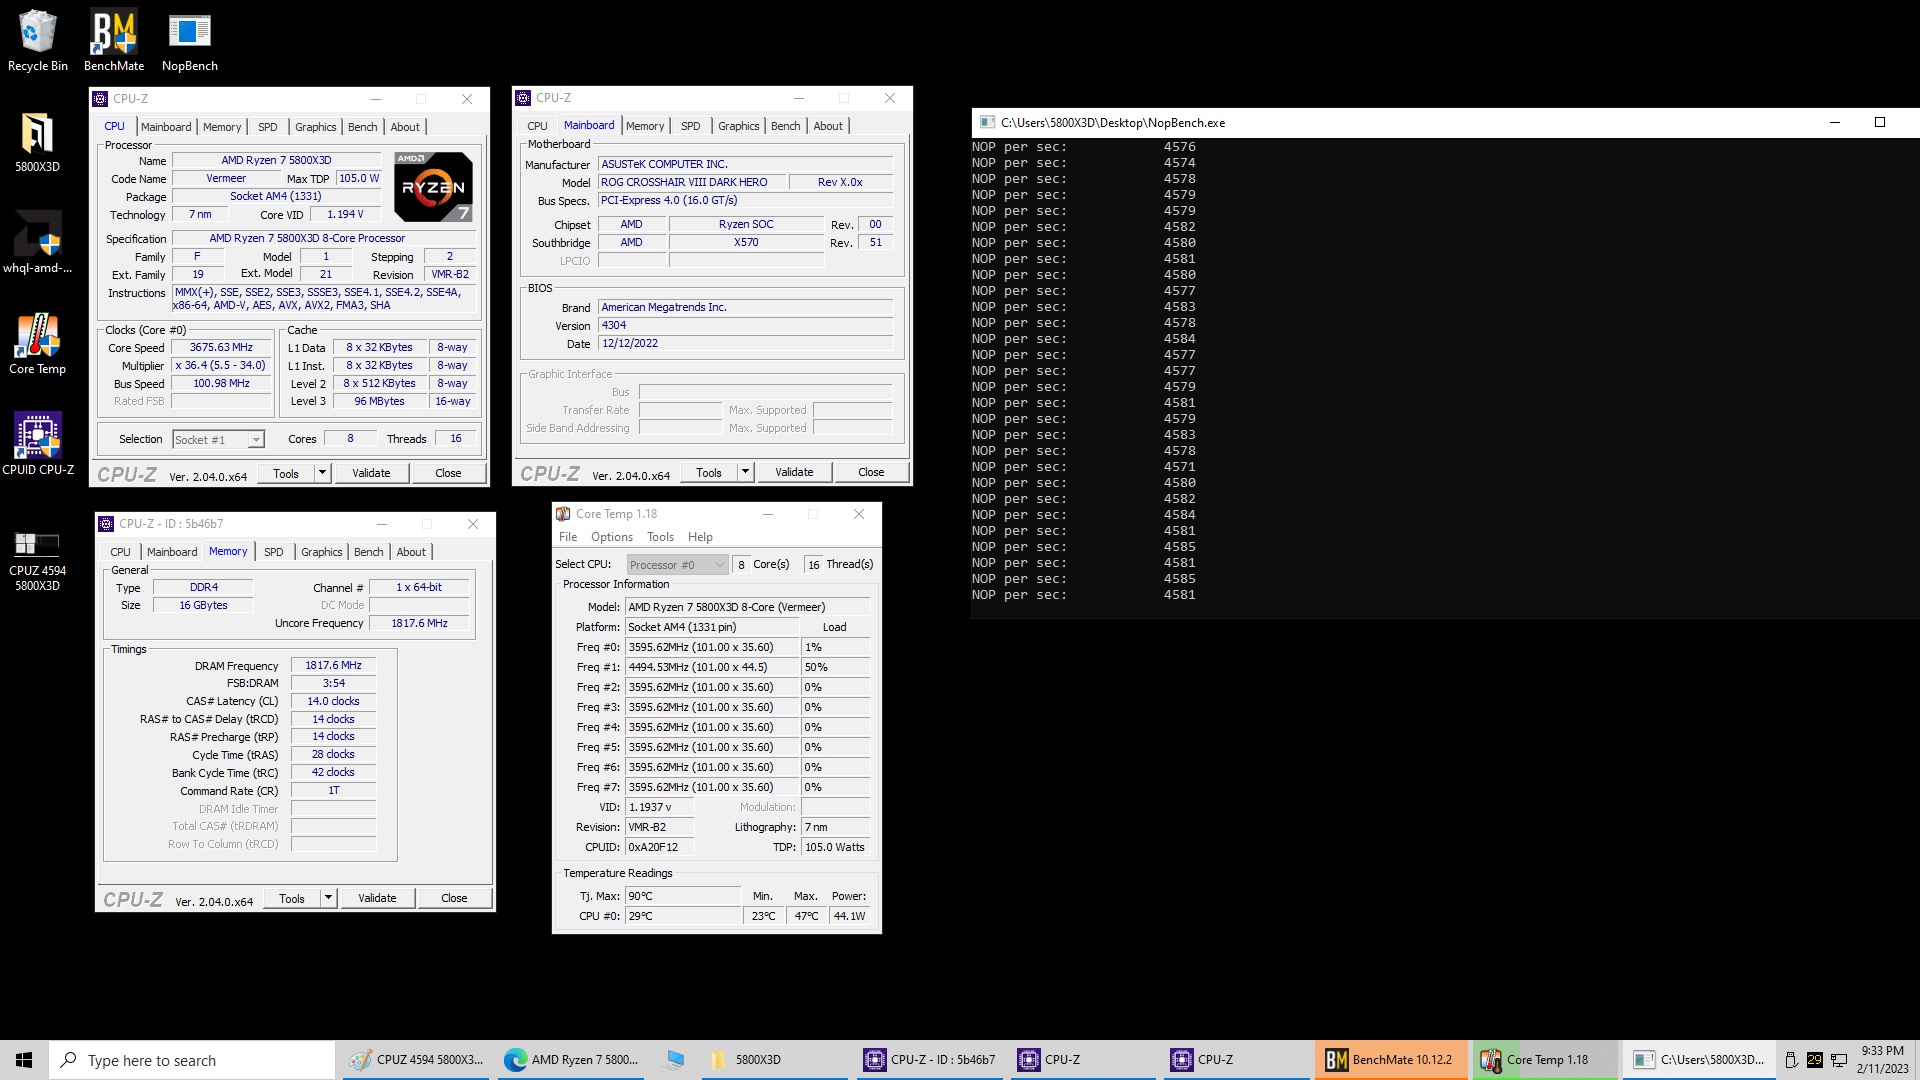
Task: Open the Core Temp desktop shortcut
Action: [37, 344]
